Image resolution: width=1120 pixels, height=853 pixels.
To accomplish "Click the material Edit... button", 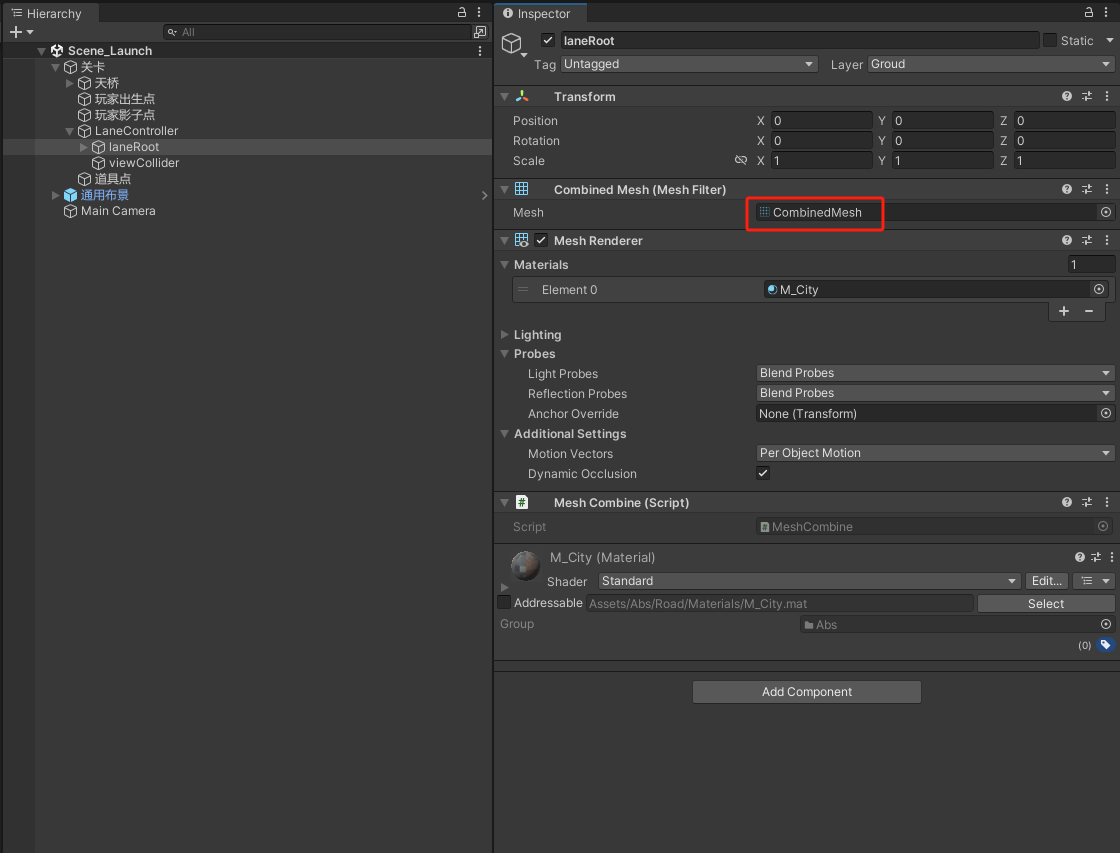I will pos(1046,581).
